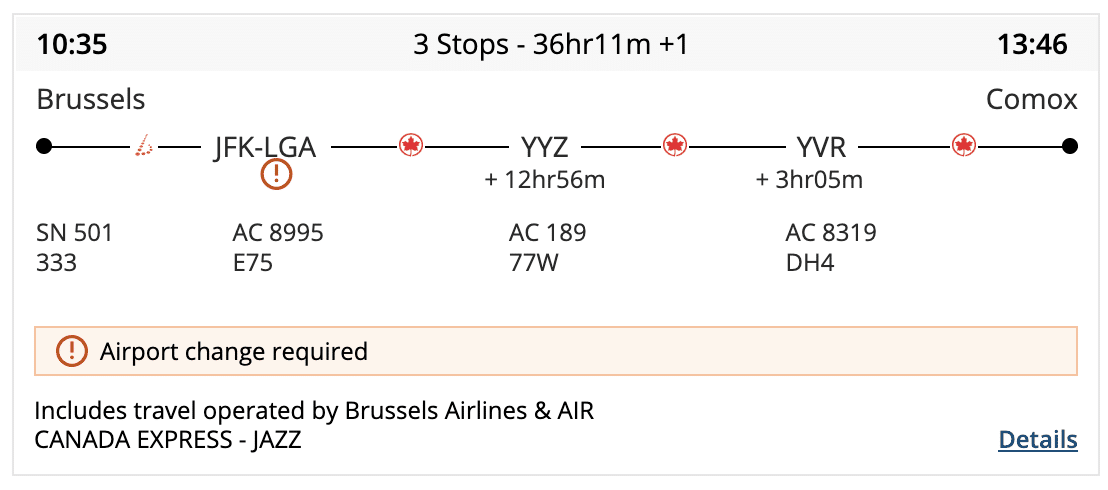
Task: Click the Air Canada logo between YYZ and YVR
Action: coord(675,146)
